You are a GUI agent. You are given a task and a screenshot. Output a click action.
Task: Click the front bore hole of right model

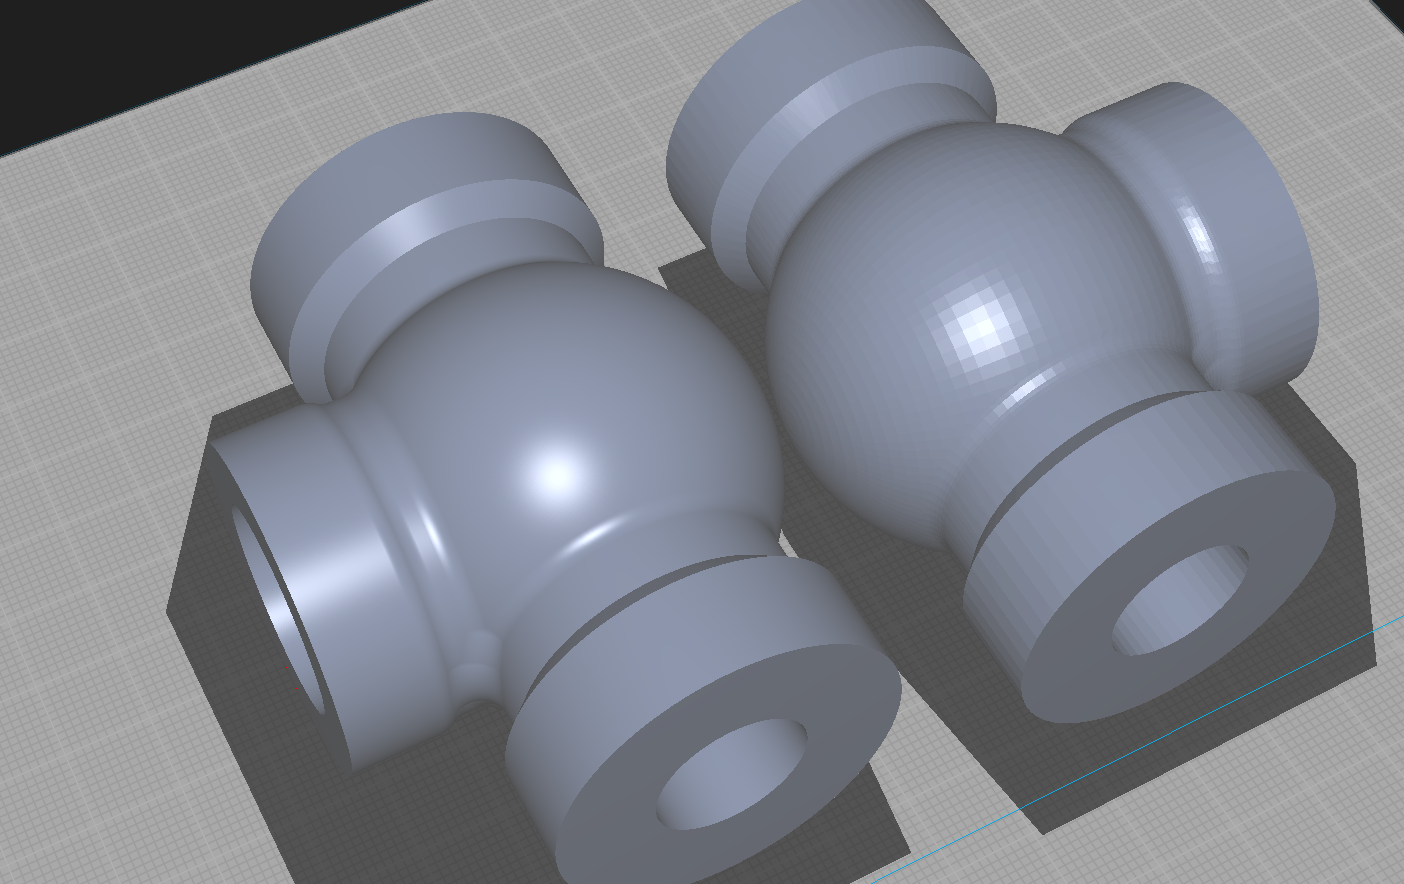[1180, 598]
